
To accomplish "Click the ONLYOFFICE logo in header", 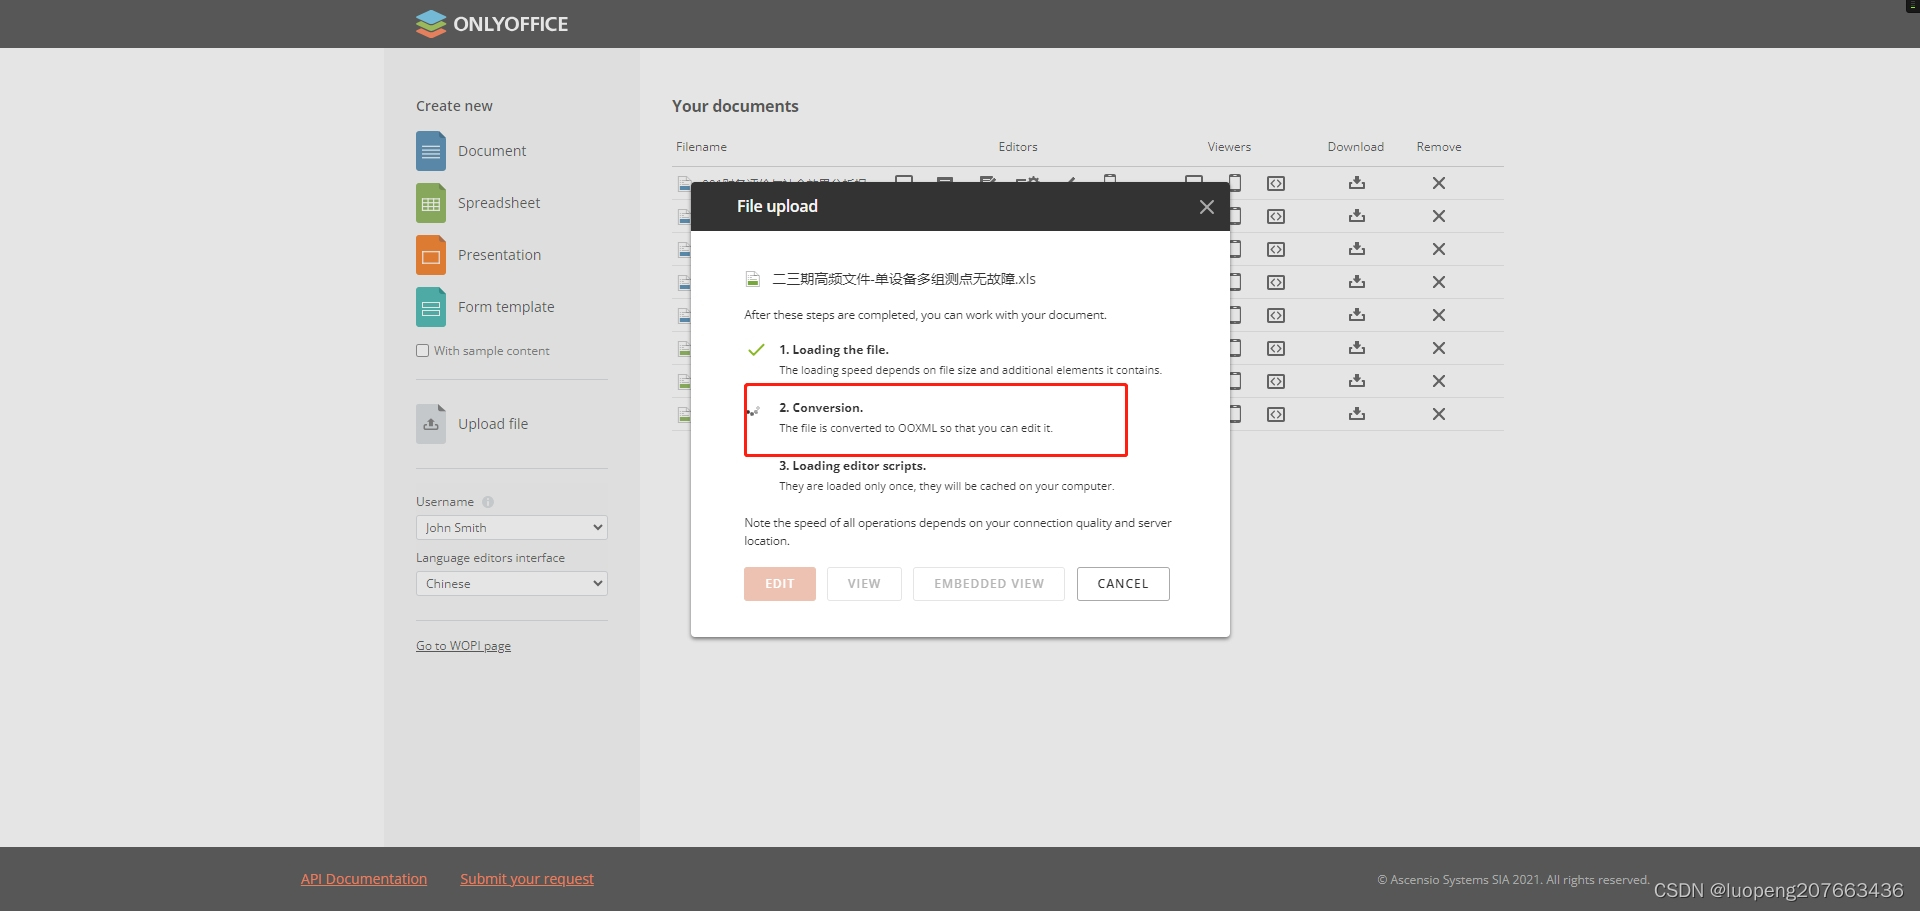I will click(x=492, y=24).
